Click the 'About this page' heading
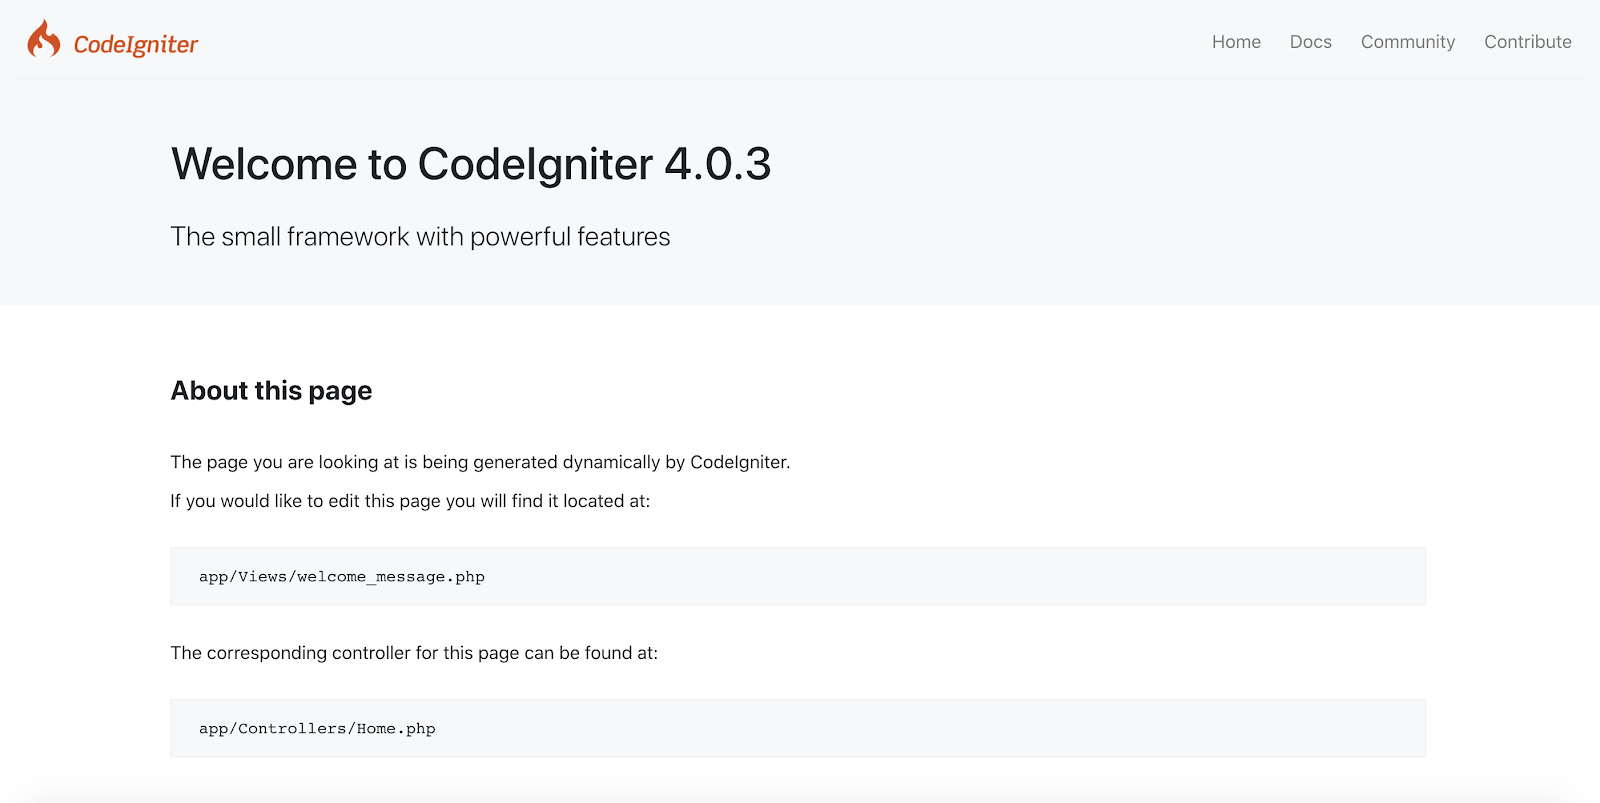 271,391
